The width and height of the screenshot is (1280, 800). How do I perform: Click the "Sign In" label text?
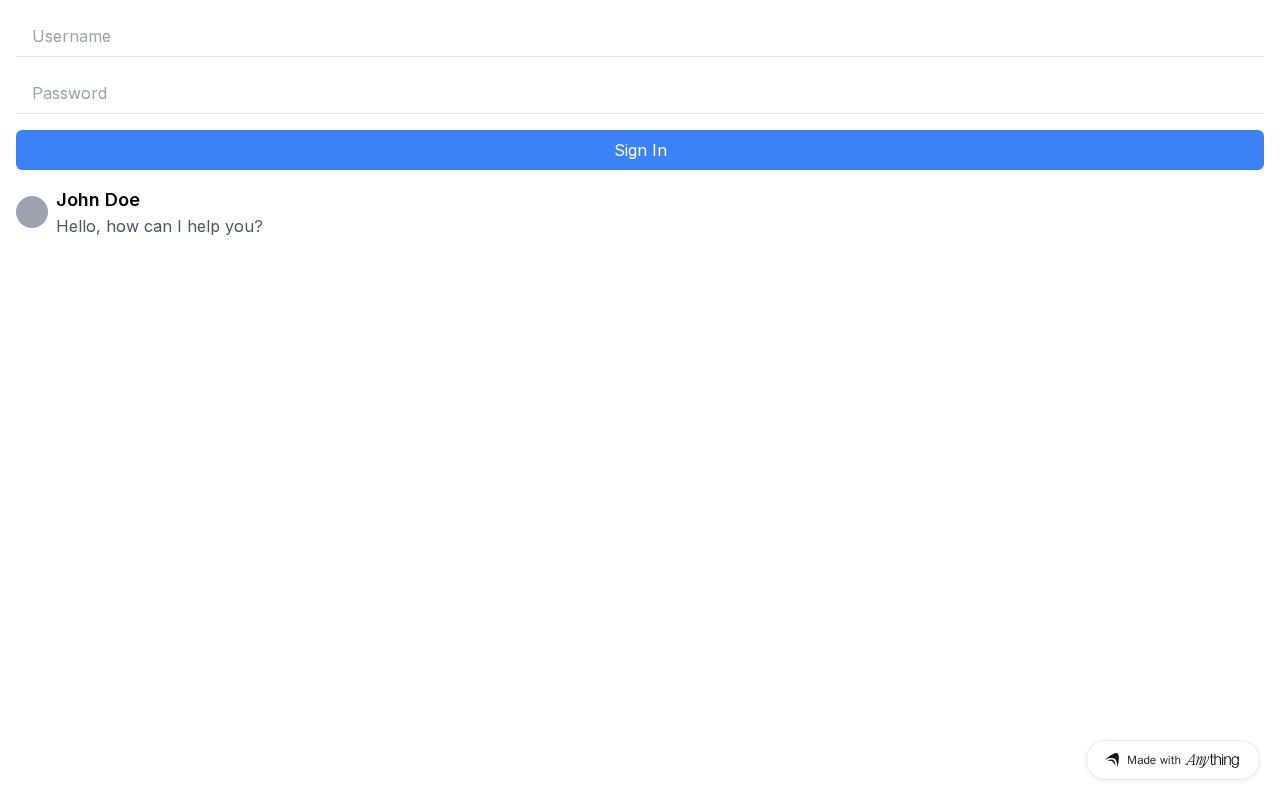point(640,150)
